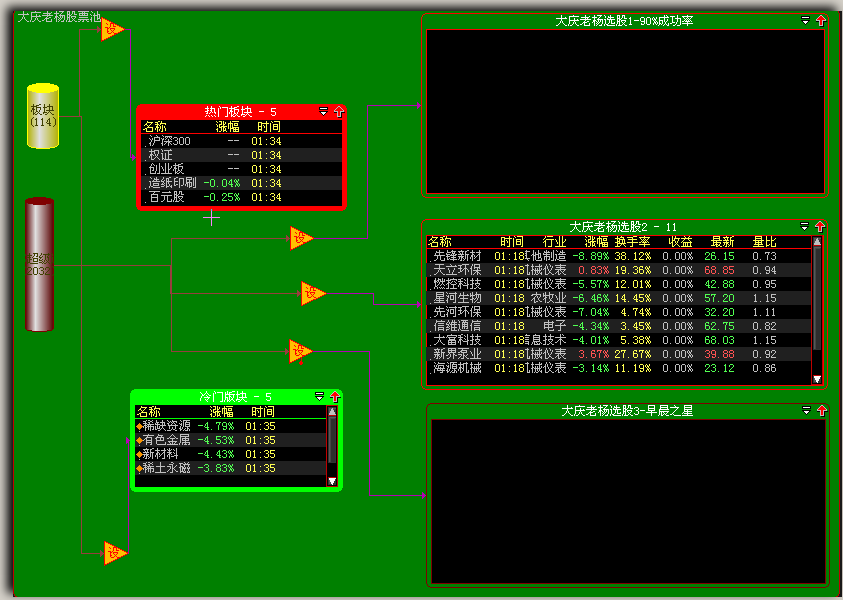The image size is (843, 600).
Task: Click the 大庆老杨股票池 window label
Action: [x=59, y=17]
